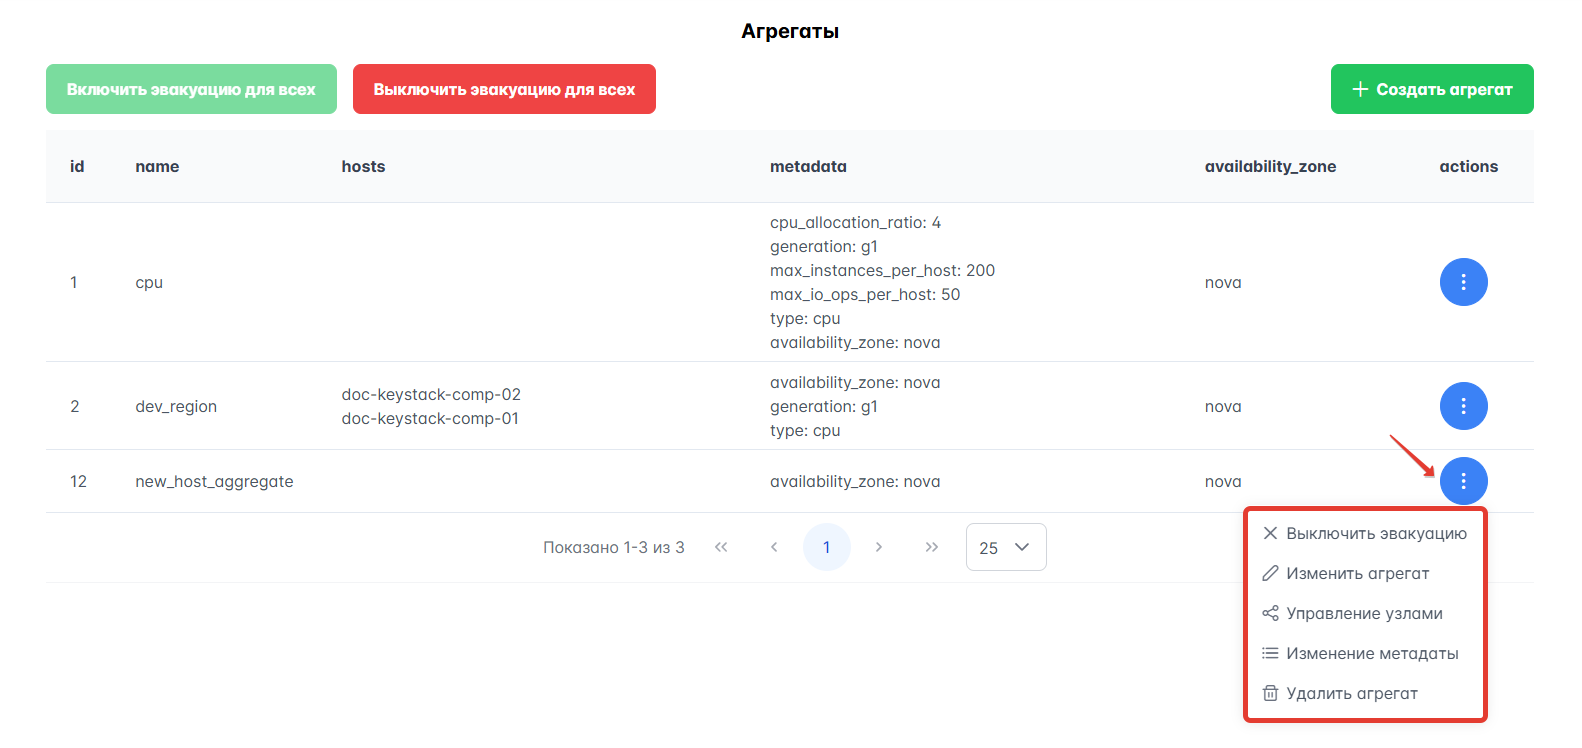The height and width of the screenshot is (748, 1582).
Task: Jump to last page with double-right arrow
Action: [932, 547]
